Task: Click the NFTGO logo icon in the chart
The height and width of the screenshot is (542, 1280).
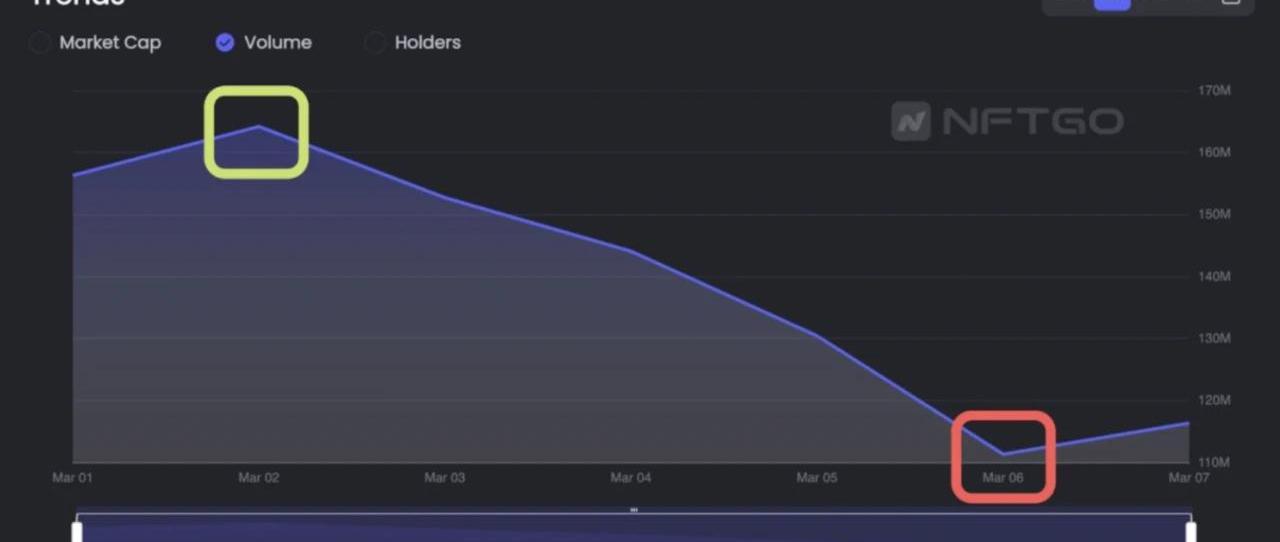Action: pyautogui.click(x=910, y=122)
